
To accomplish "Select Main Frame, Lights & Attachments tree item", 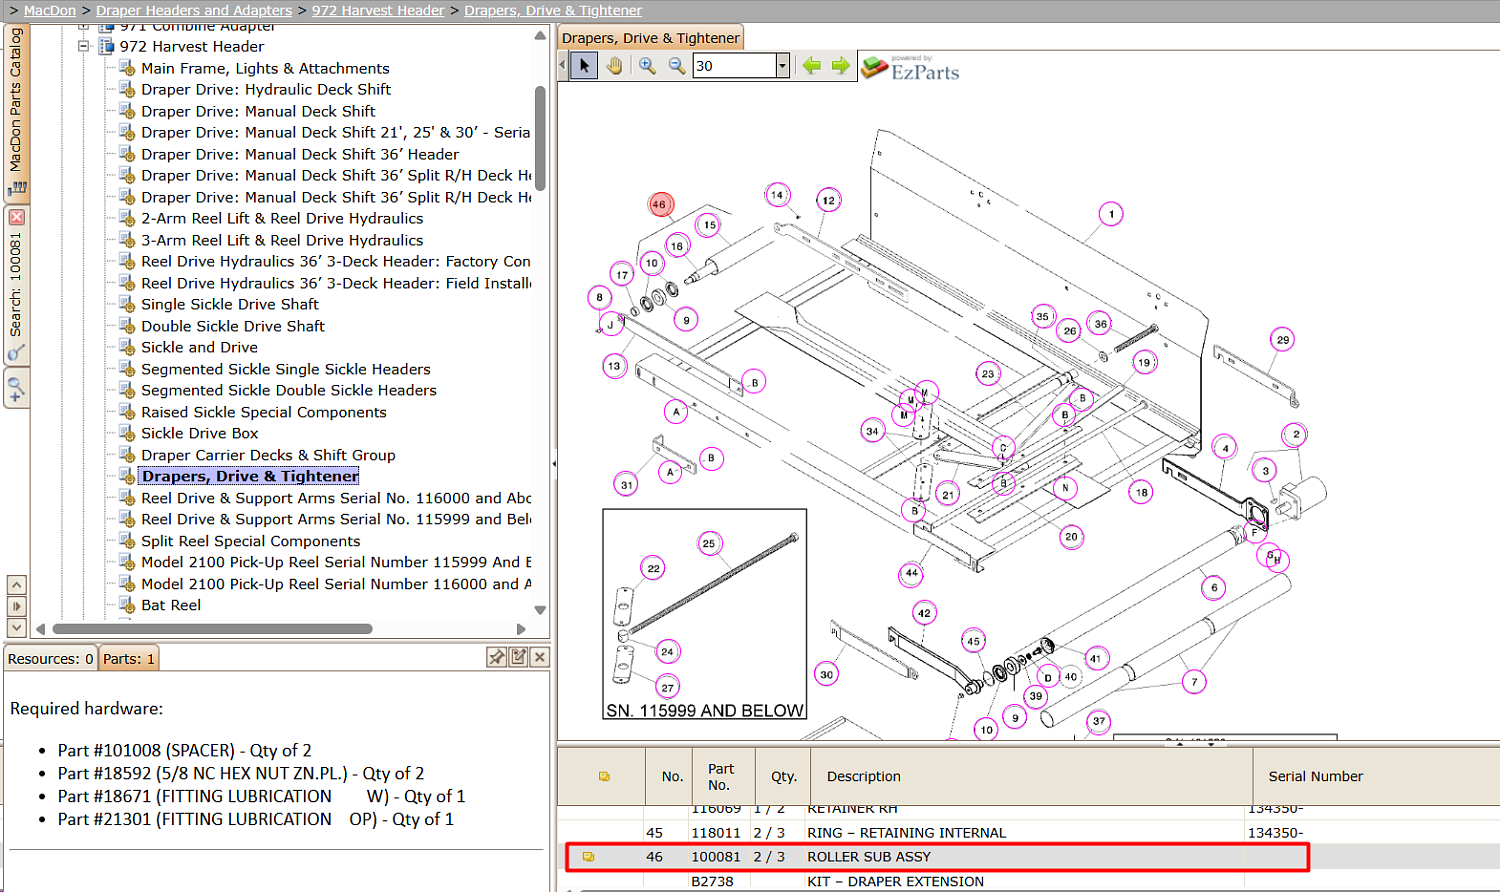I will (265, 68).
